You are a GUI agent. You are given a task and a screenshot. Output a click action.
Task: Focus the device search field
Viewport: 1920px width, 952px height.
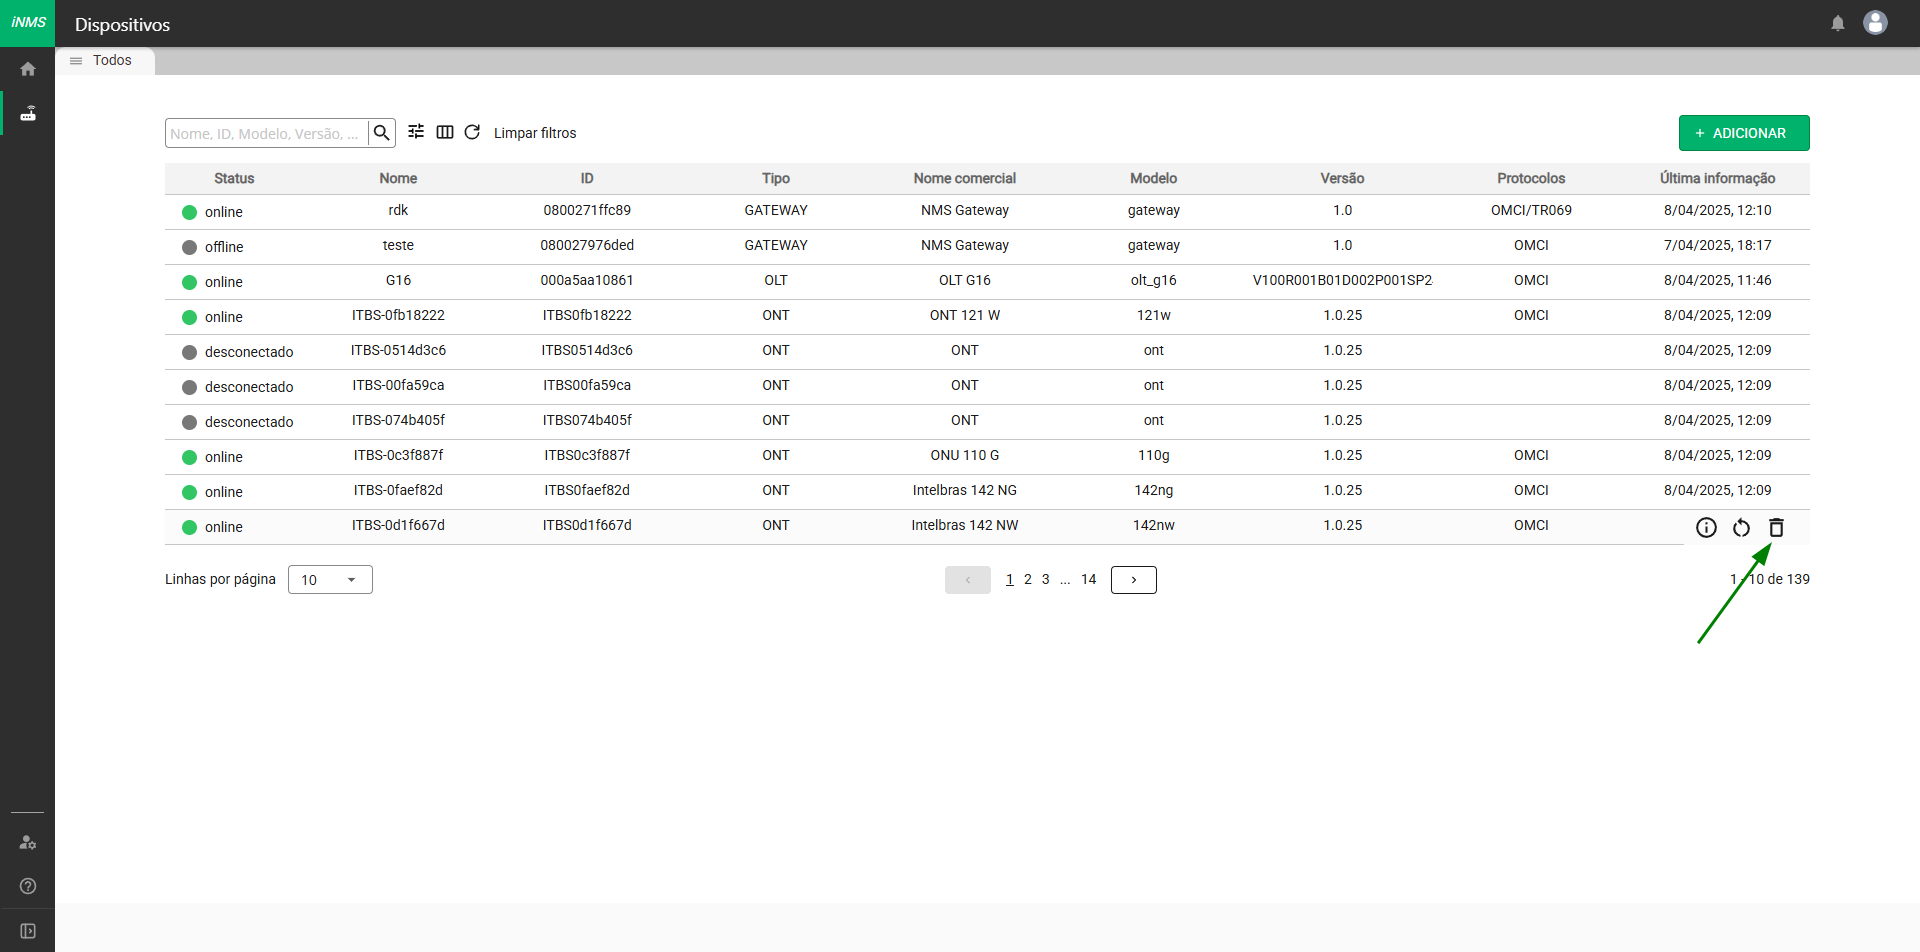267,133
